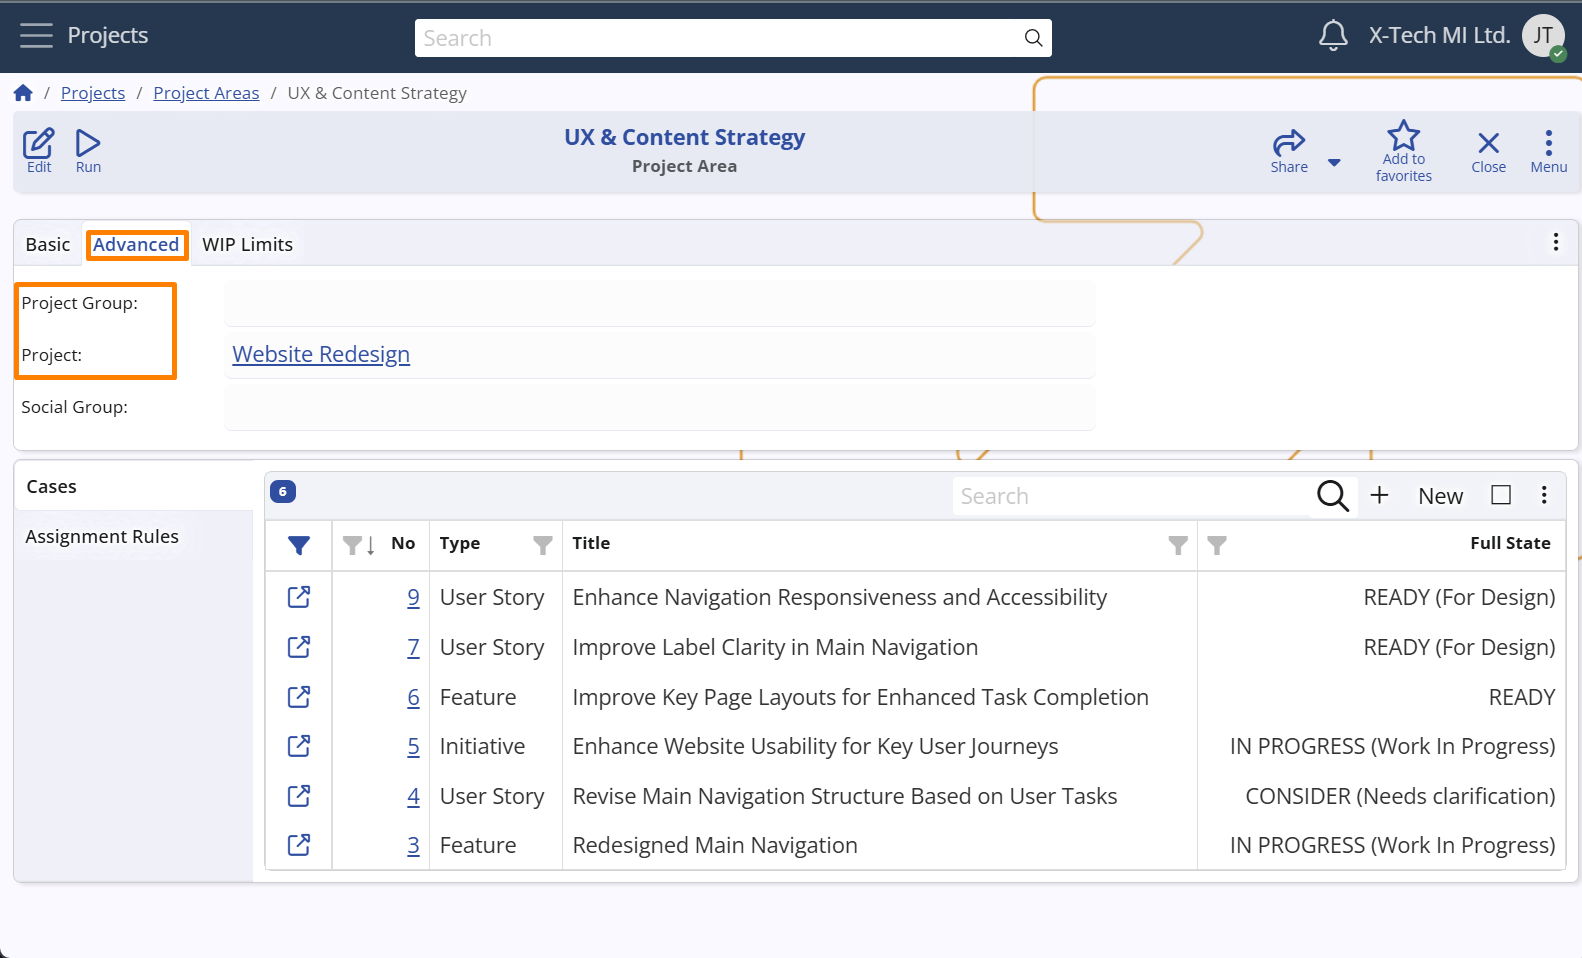1582x958 pixels.
Task: Switch to the WIP Limits tab
Action: pos(247,245)
